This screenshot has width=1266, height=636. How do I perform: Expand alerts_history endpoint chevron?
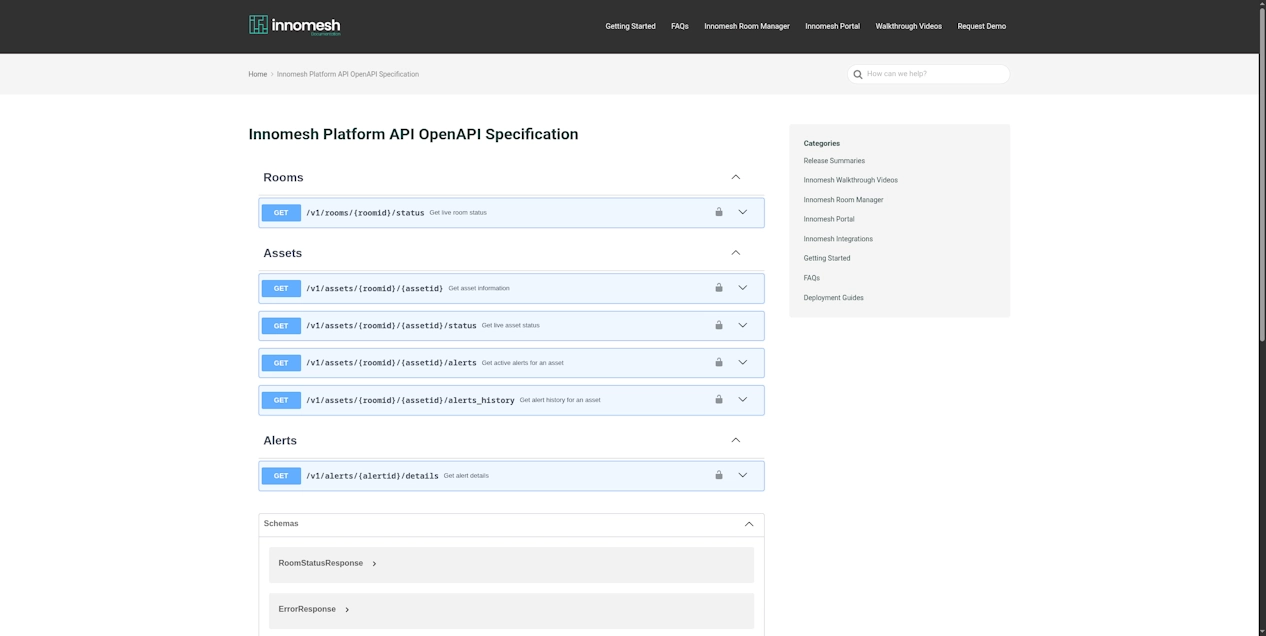tap(743, 399)
